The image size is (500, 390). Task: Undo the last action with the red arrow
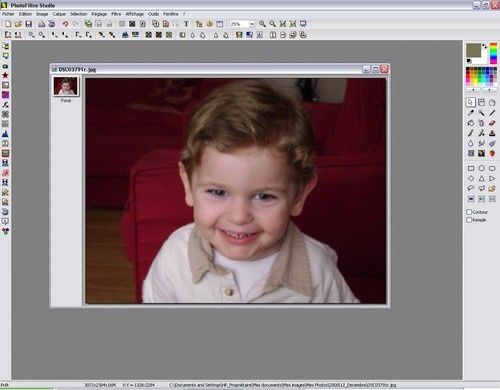tap(65, 24)
